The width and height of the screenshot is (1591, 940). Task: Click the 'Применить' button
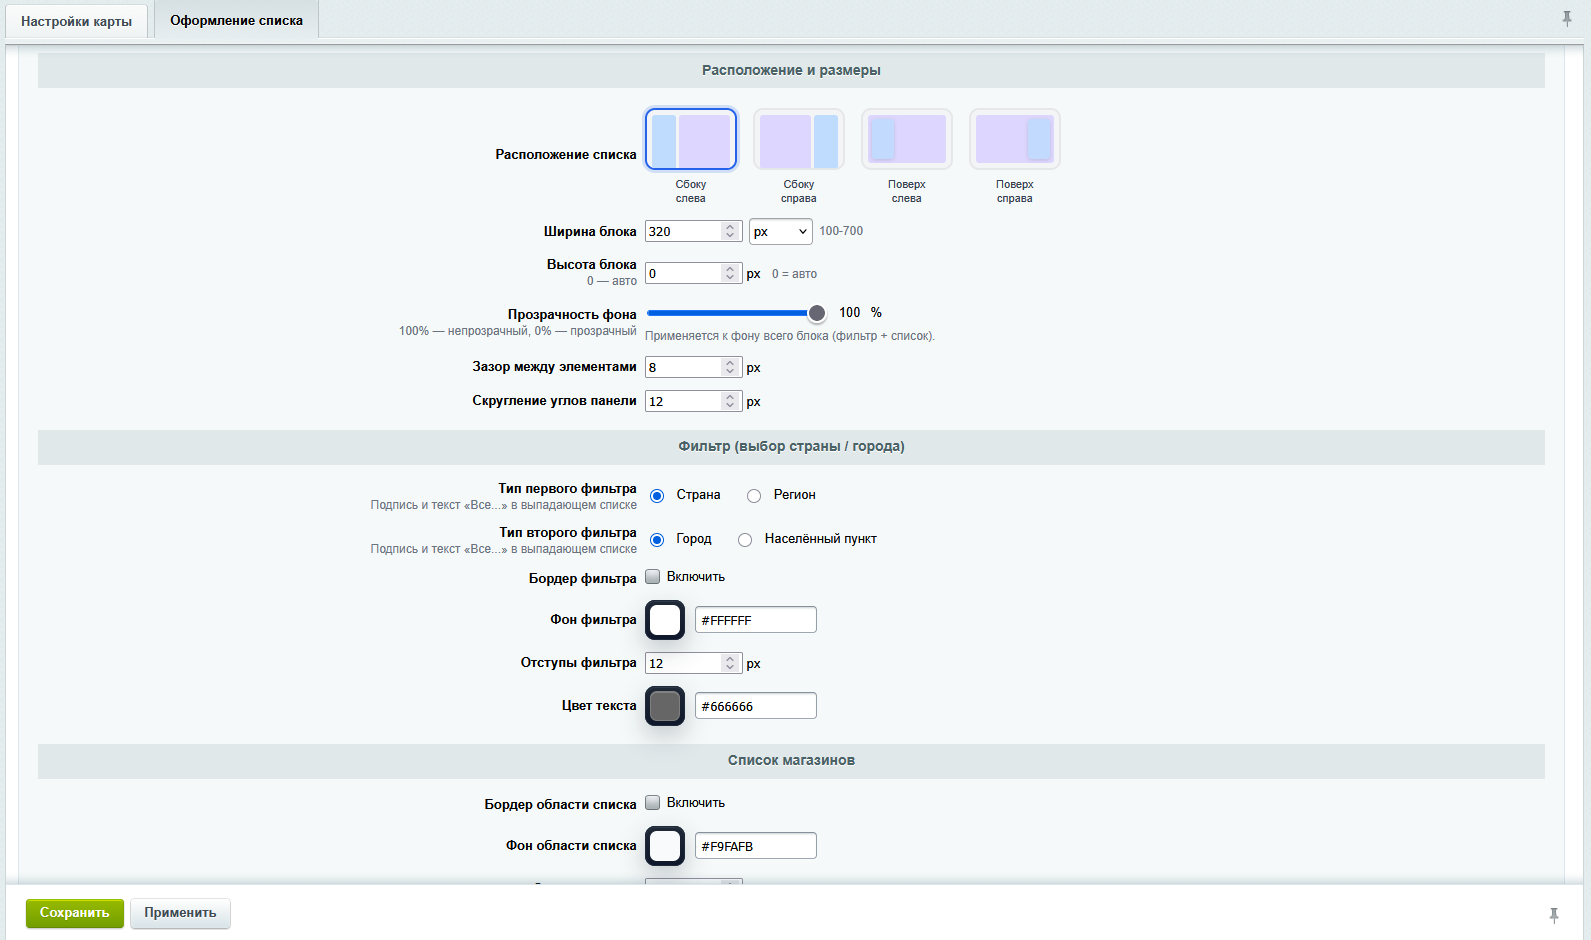point(180,913)
